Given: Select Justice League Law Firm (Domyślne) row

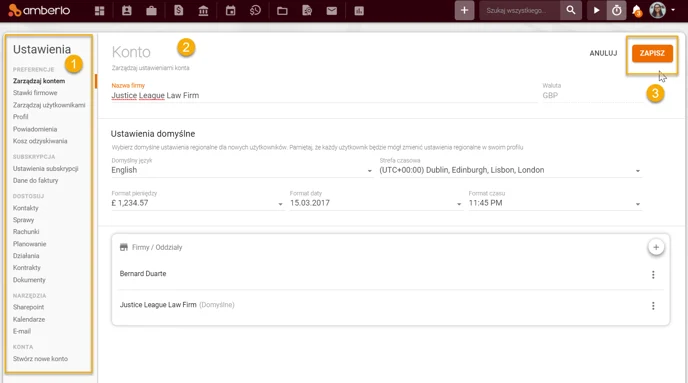Looking at the screenshot, I should [x=391, y=305].
